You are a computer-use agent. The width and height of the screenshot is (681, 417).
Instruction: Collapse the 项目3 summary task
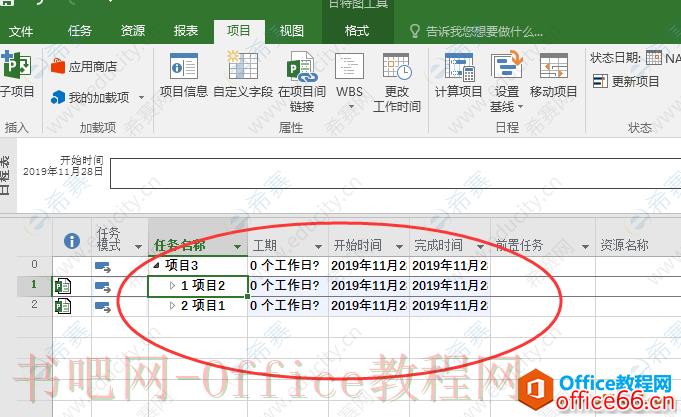[x=156, y=265]
